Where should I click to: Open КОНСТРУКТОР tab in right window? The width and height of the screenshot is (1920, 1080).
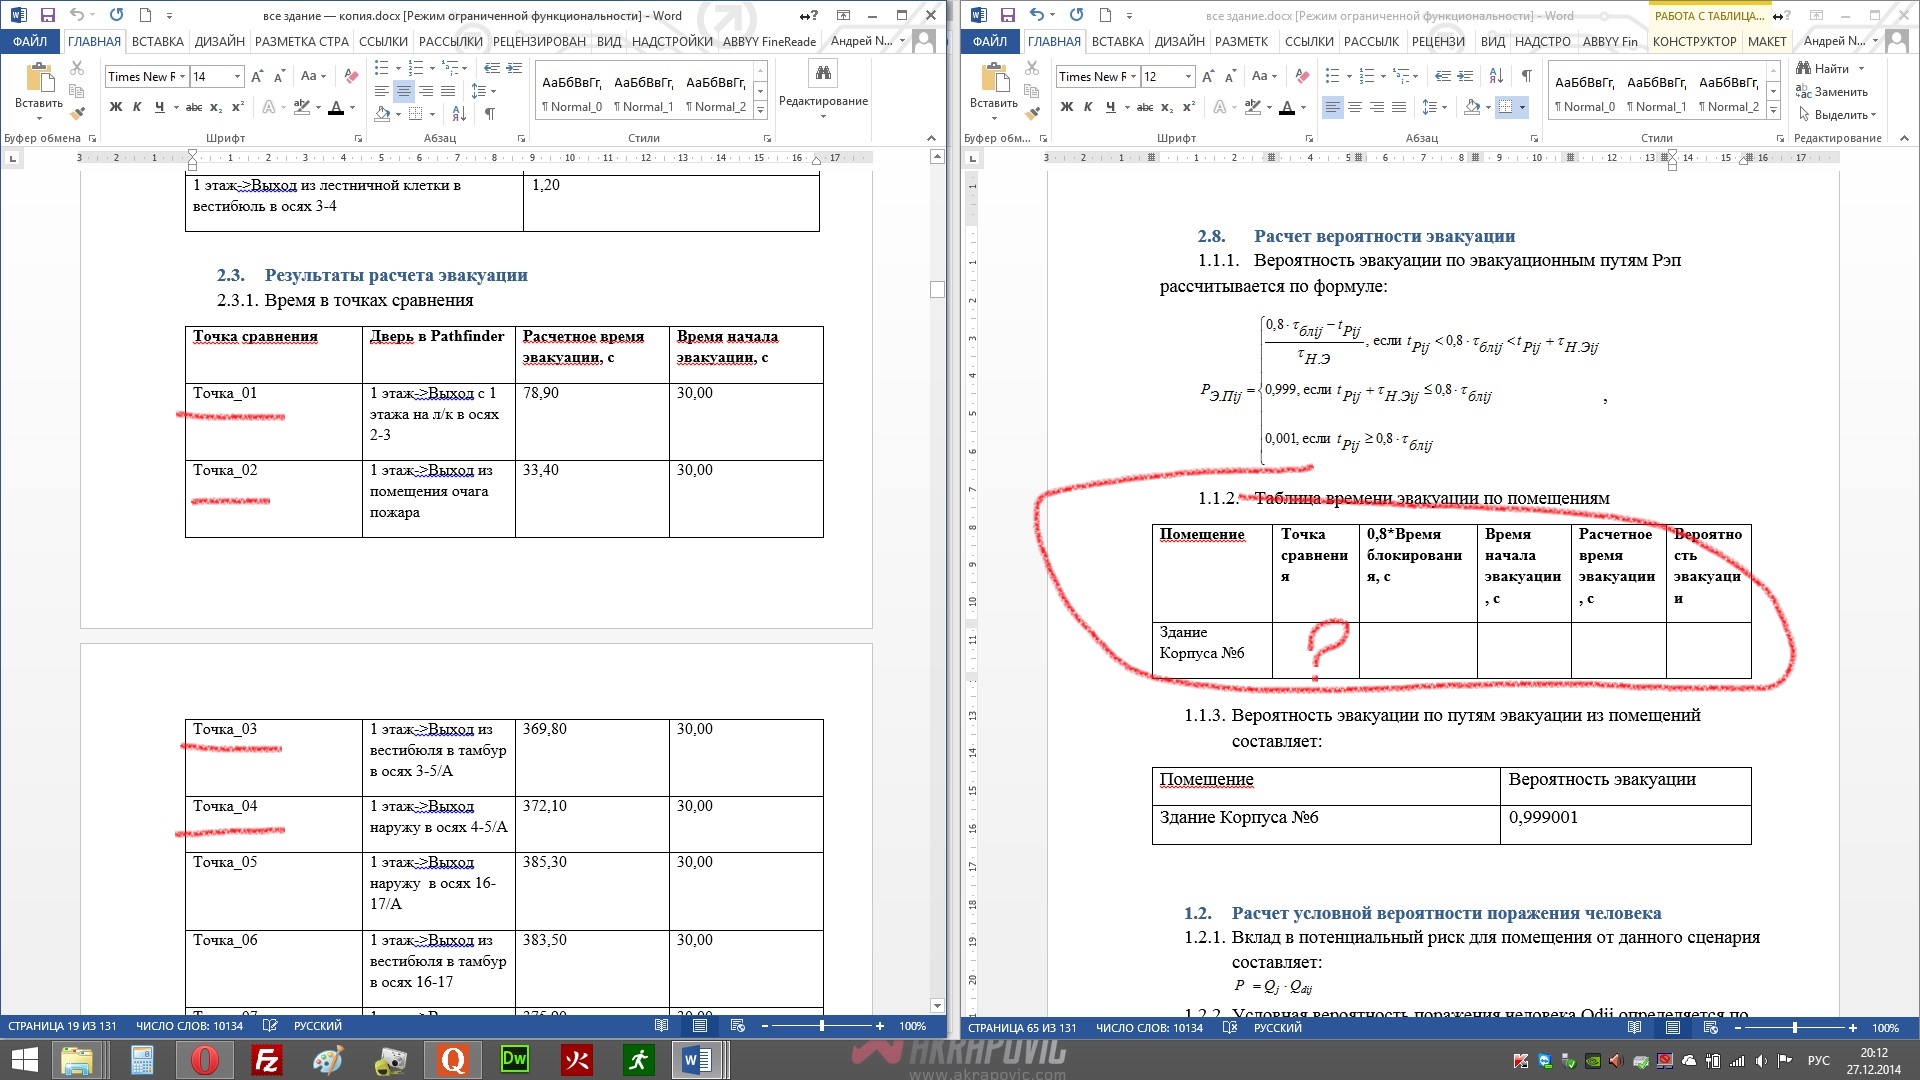click(1694, 41)
